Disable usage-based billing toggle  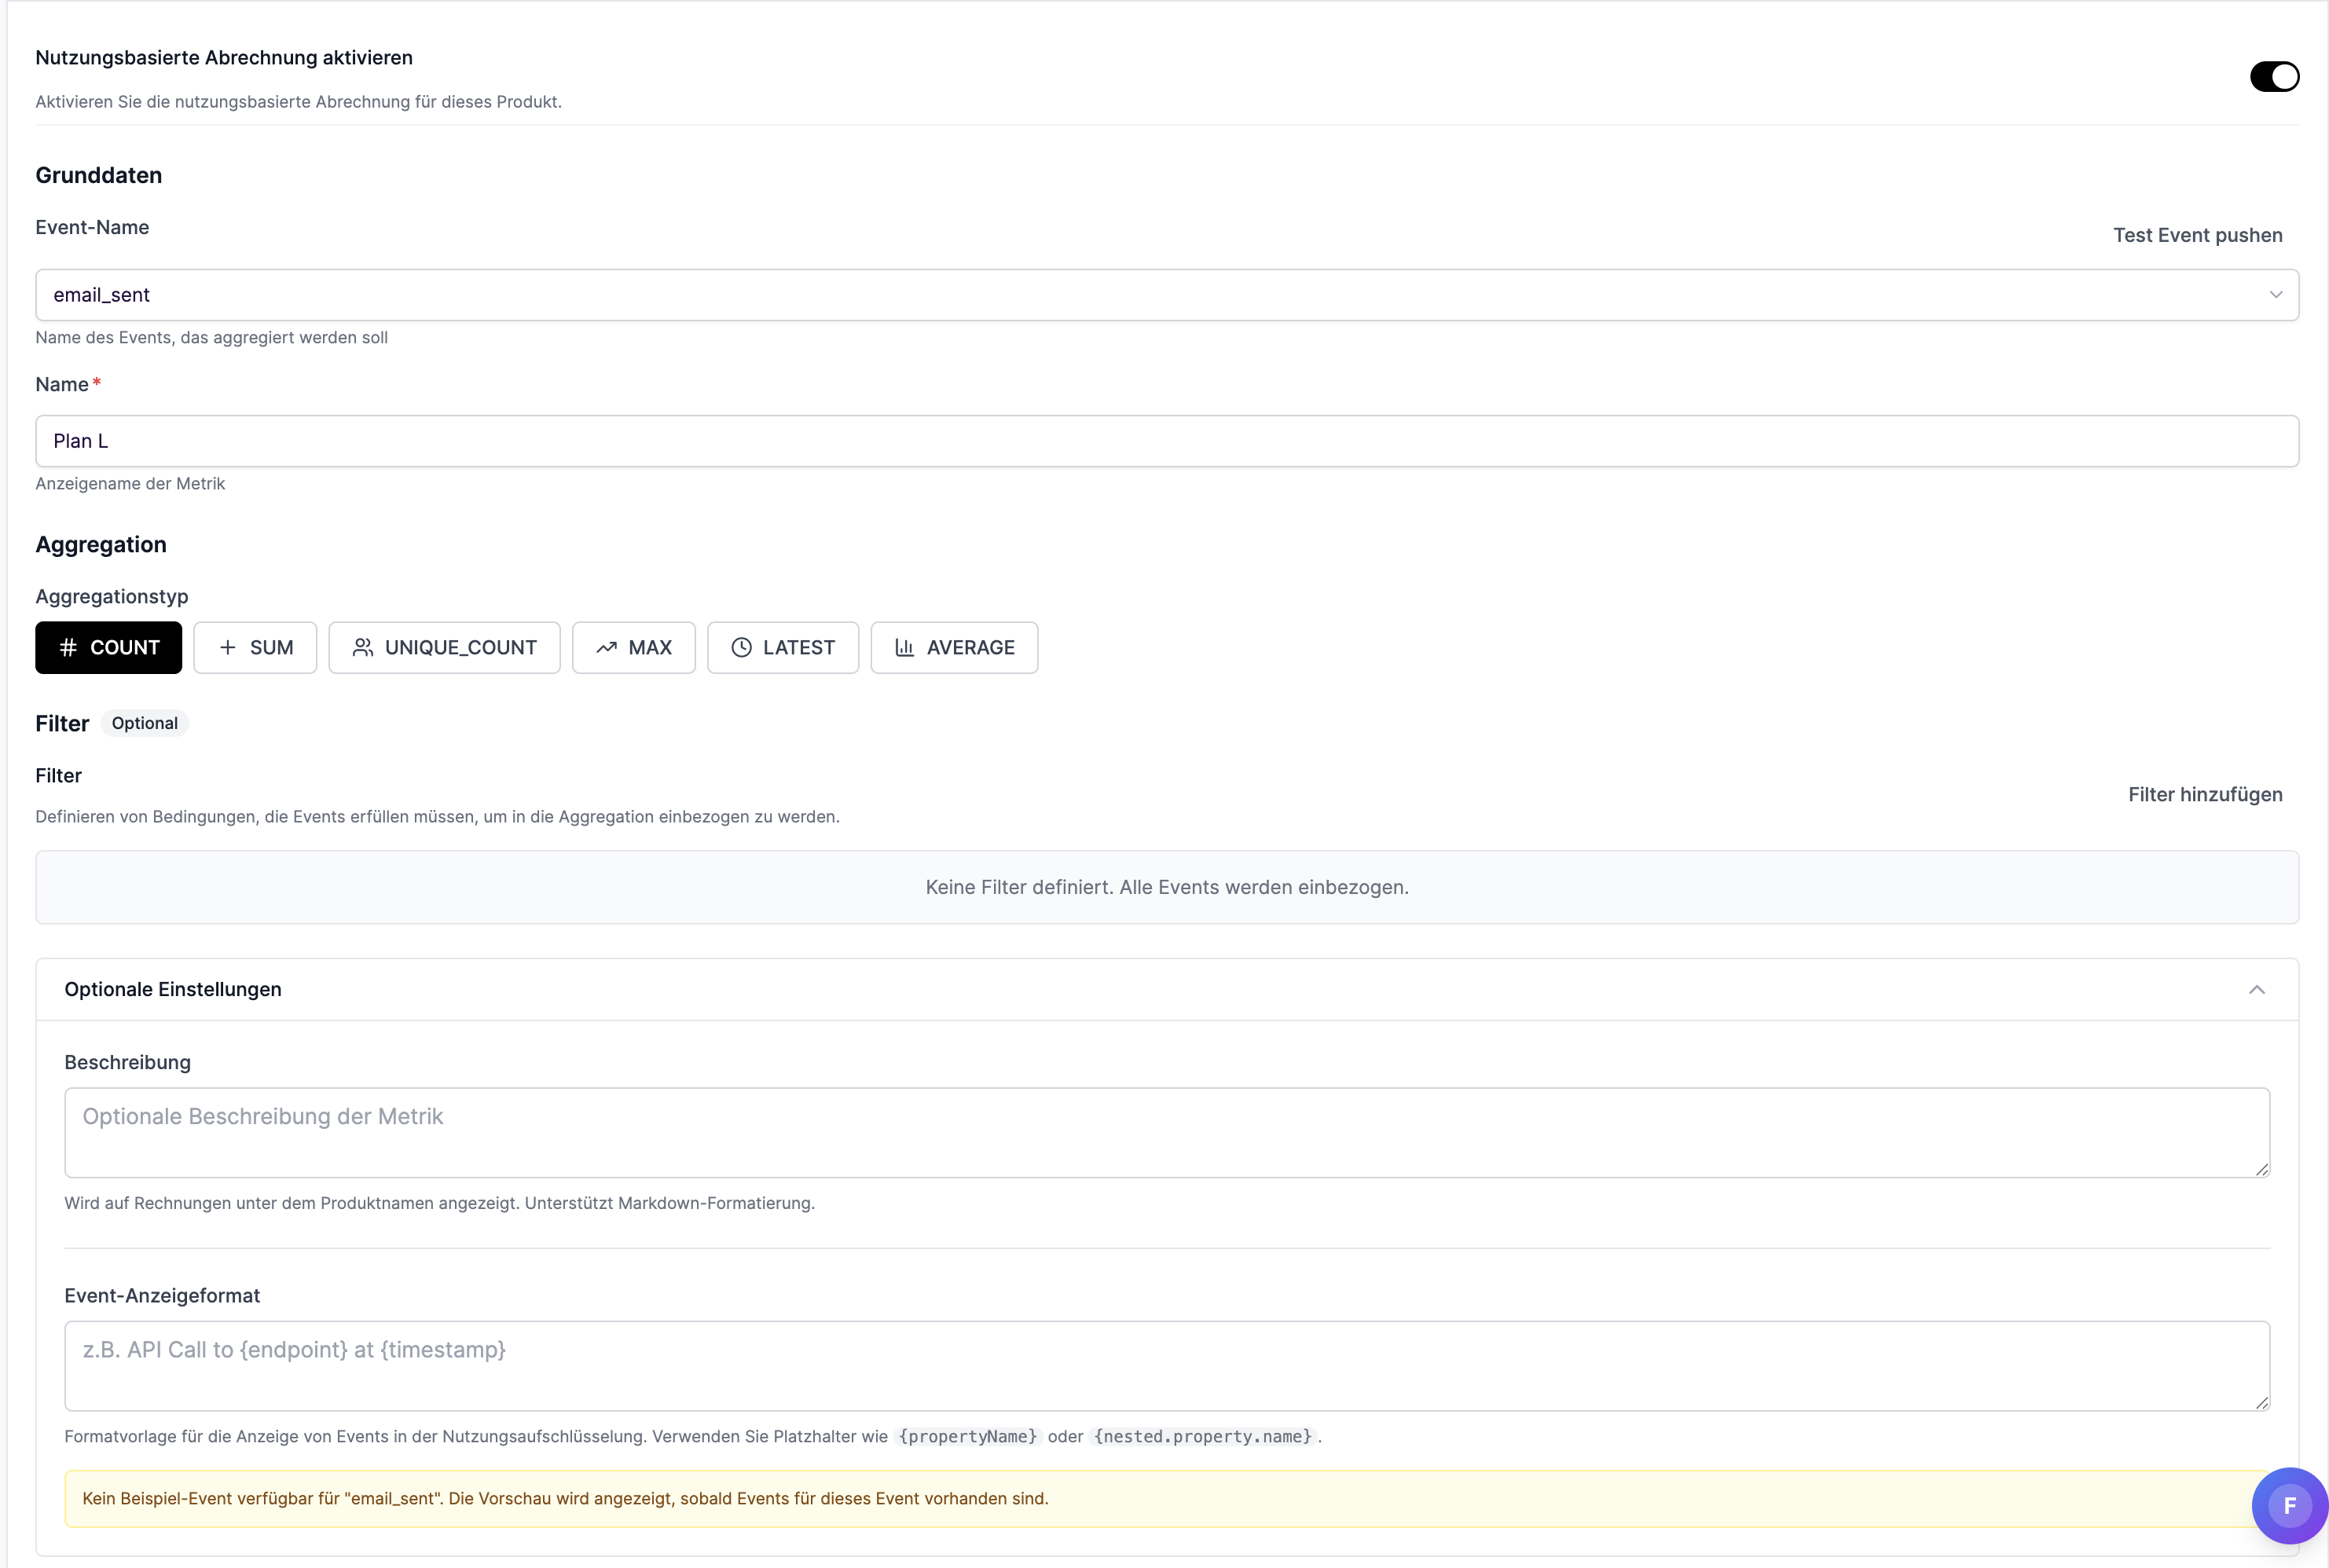[2273, 77]
